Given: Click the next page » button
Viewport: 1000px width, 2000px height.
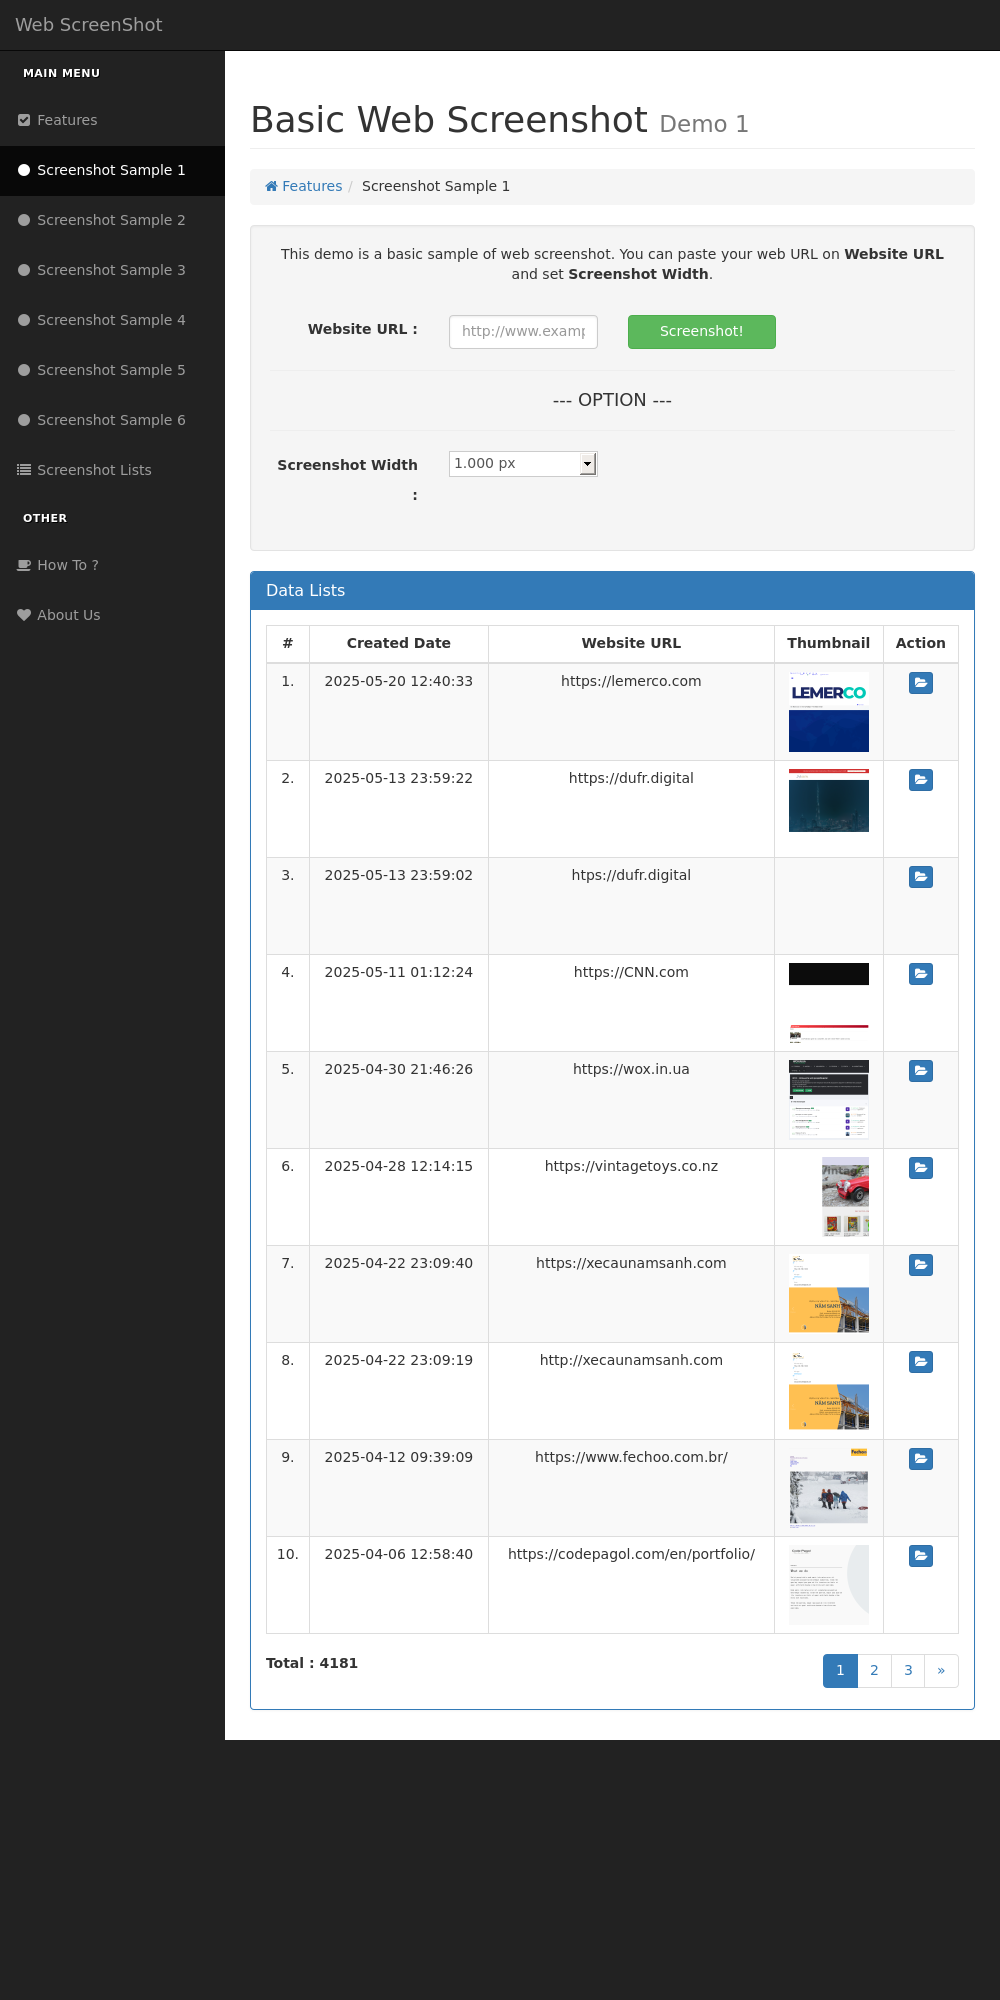Looking at the screenshot, I should (941, 1671).
